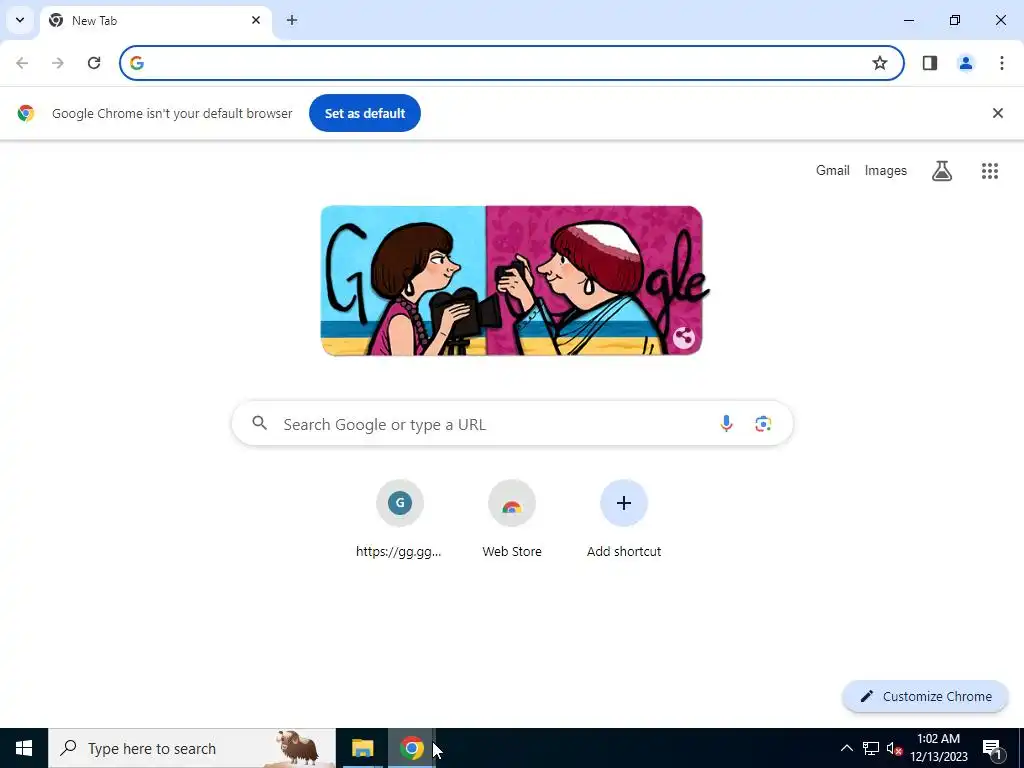Select the New Tab browser tab
The image size is (1024, 768).
155,21
